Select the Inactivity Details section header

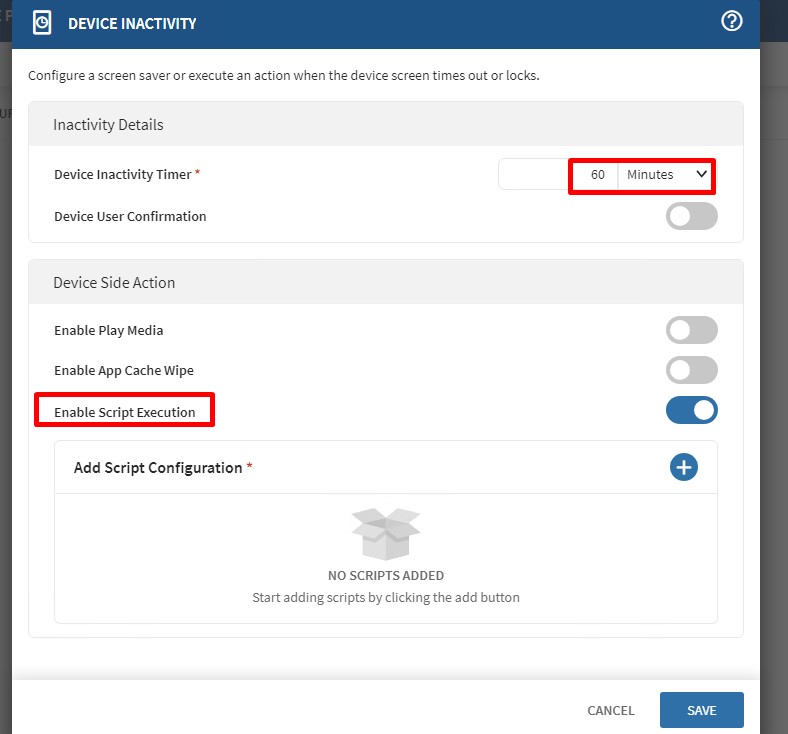point(108,125)
